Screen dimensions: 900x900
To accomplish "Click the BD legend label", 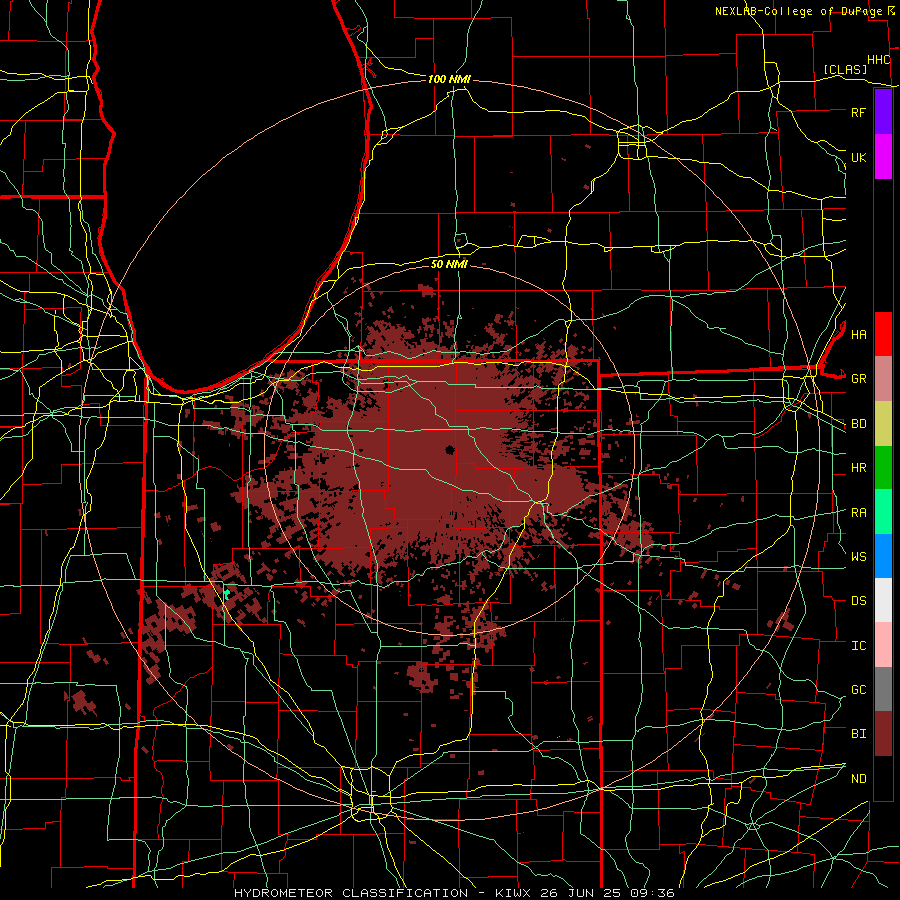I will tap(858, 424).
